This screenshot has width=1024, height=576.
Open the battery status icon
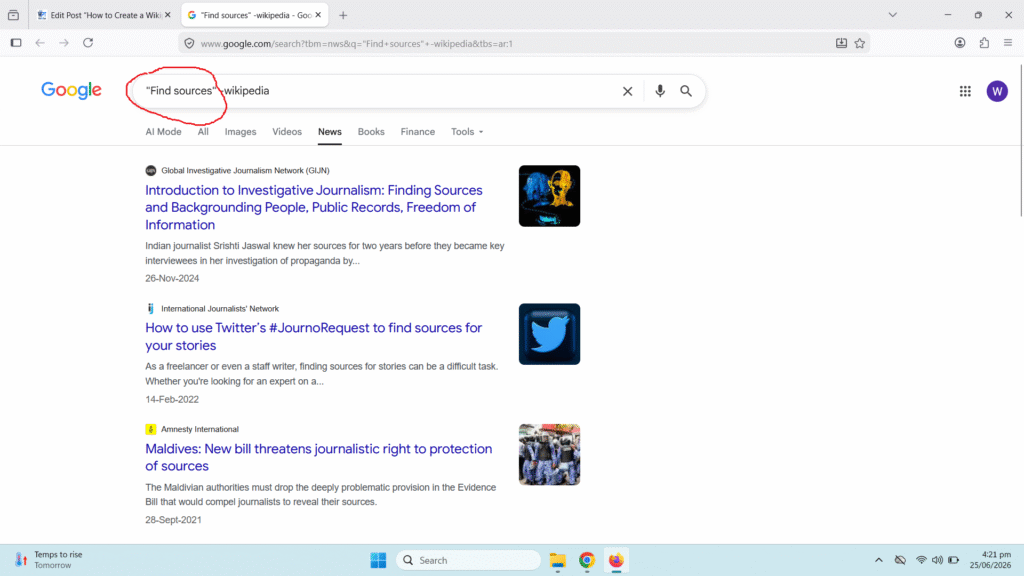tap(953, 560)
